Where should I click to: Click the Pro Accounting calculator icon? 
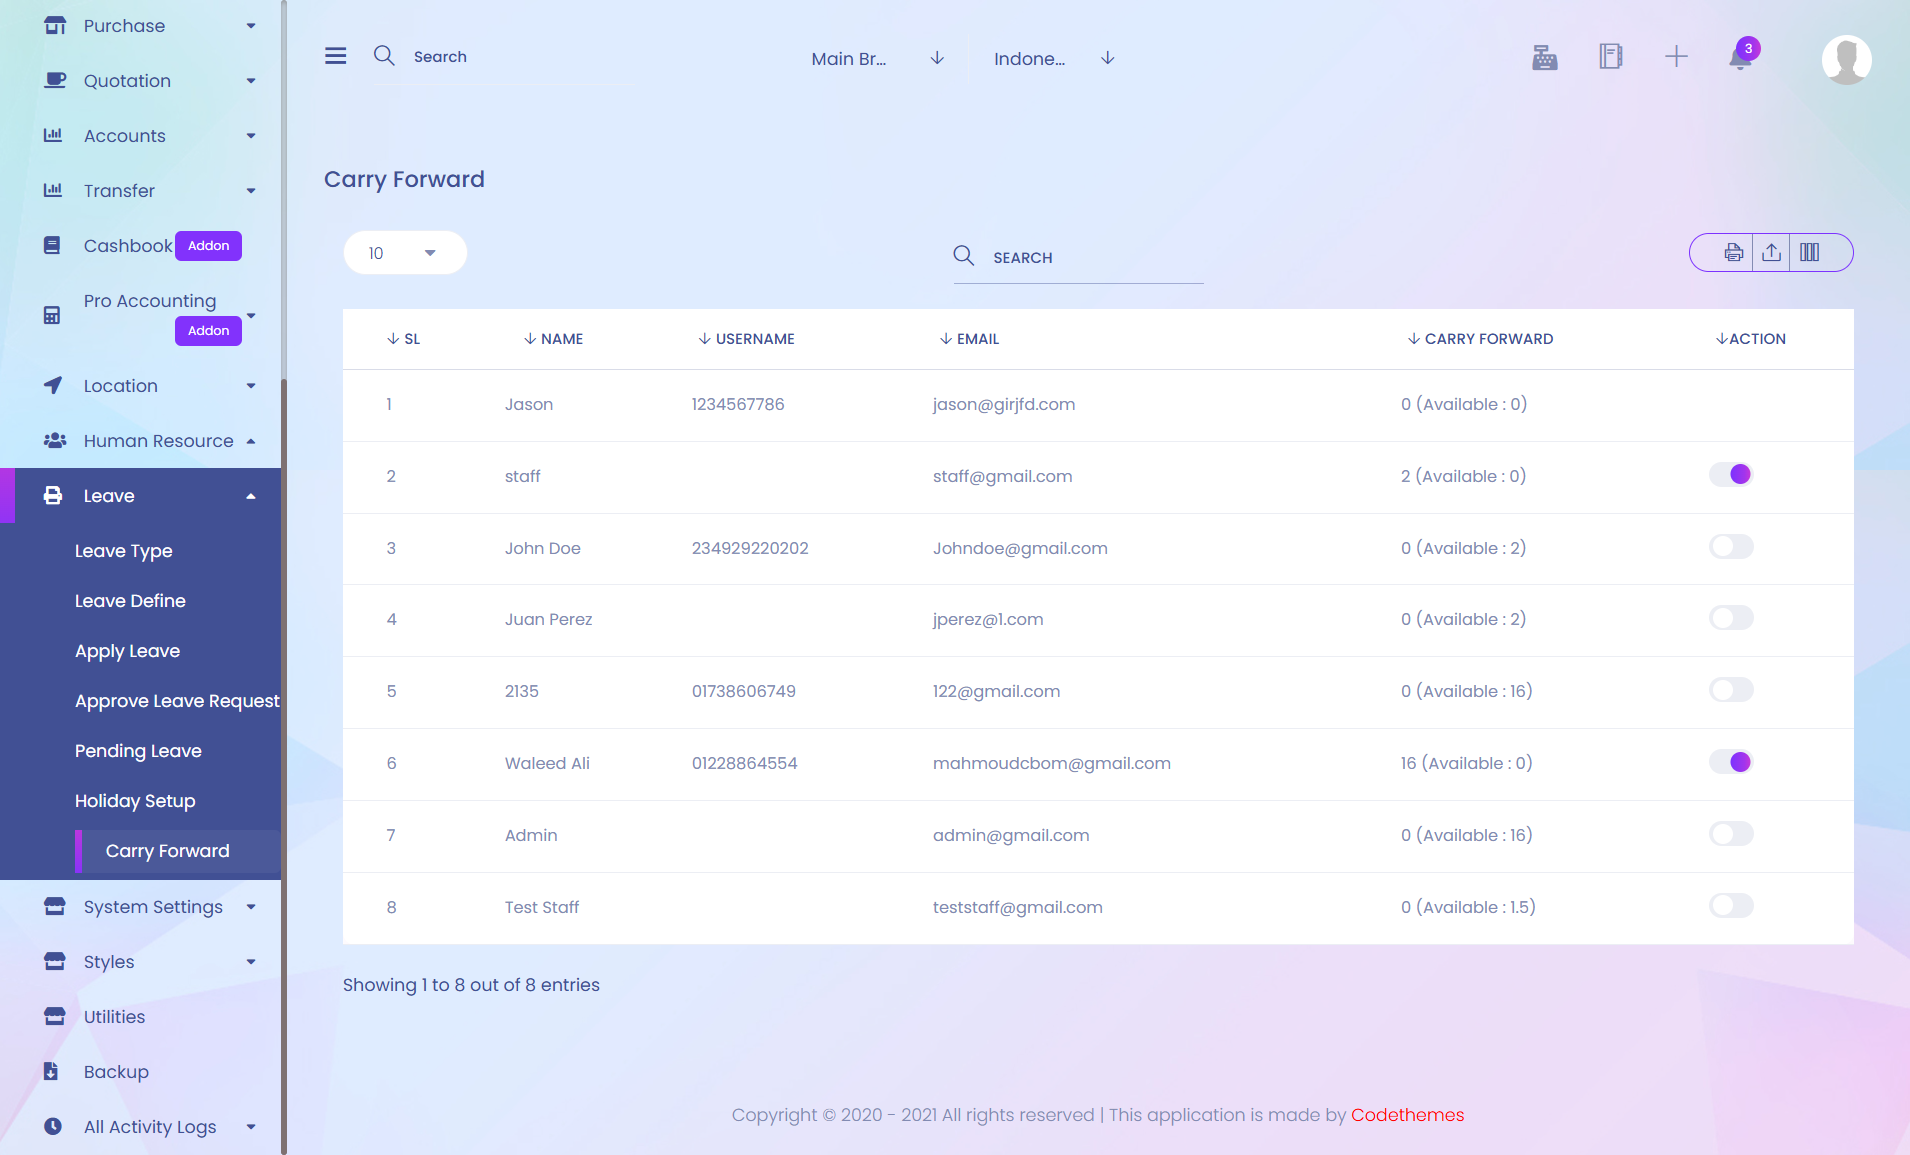tap(52, 315)
